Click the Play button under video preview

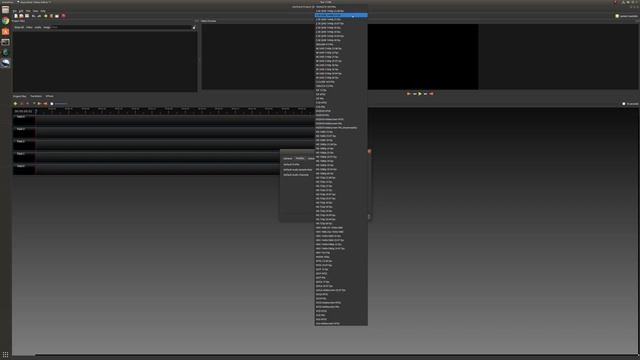point(420,93)
